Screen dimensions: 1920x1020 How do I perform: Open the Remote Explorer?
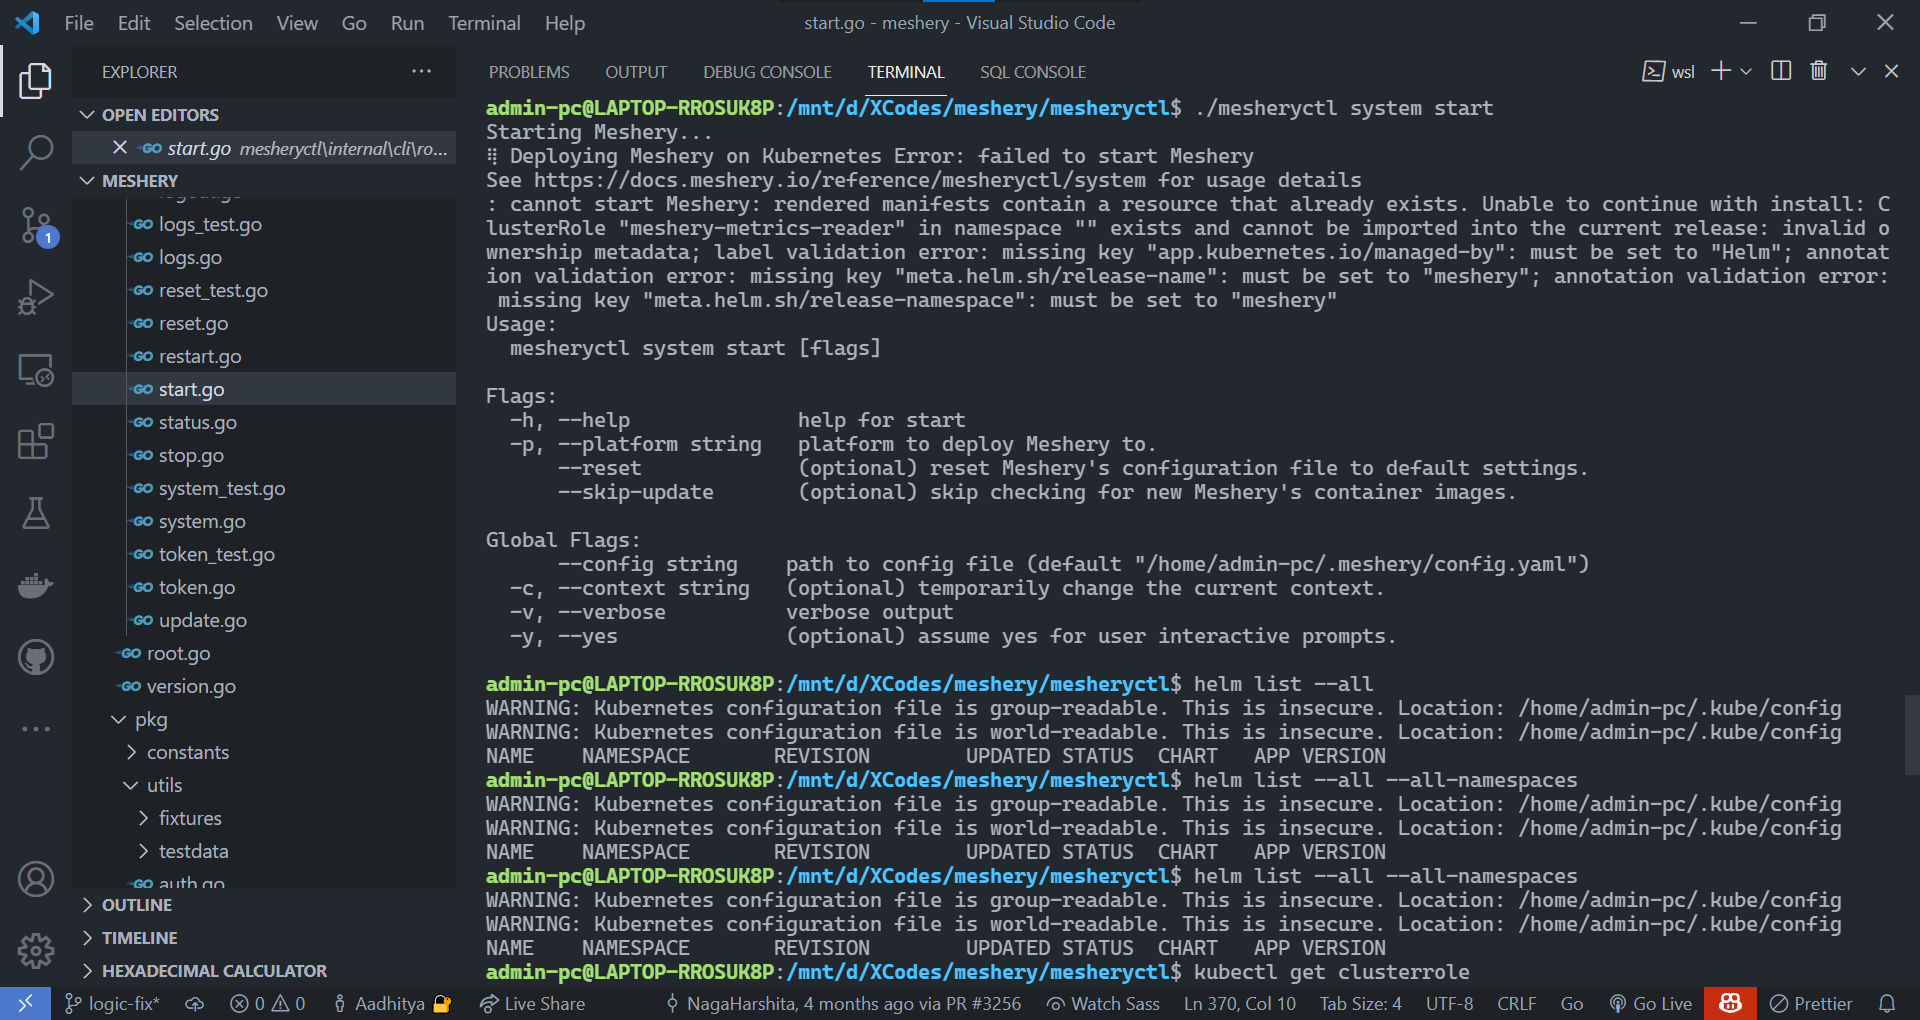pyautogui.click(x=36, y=369)
